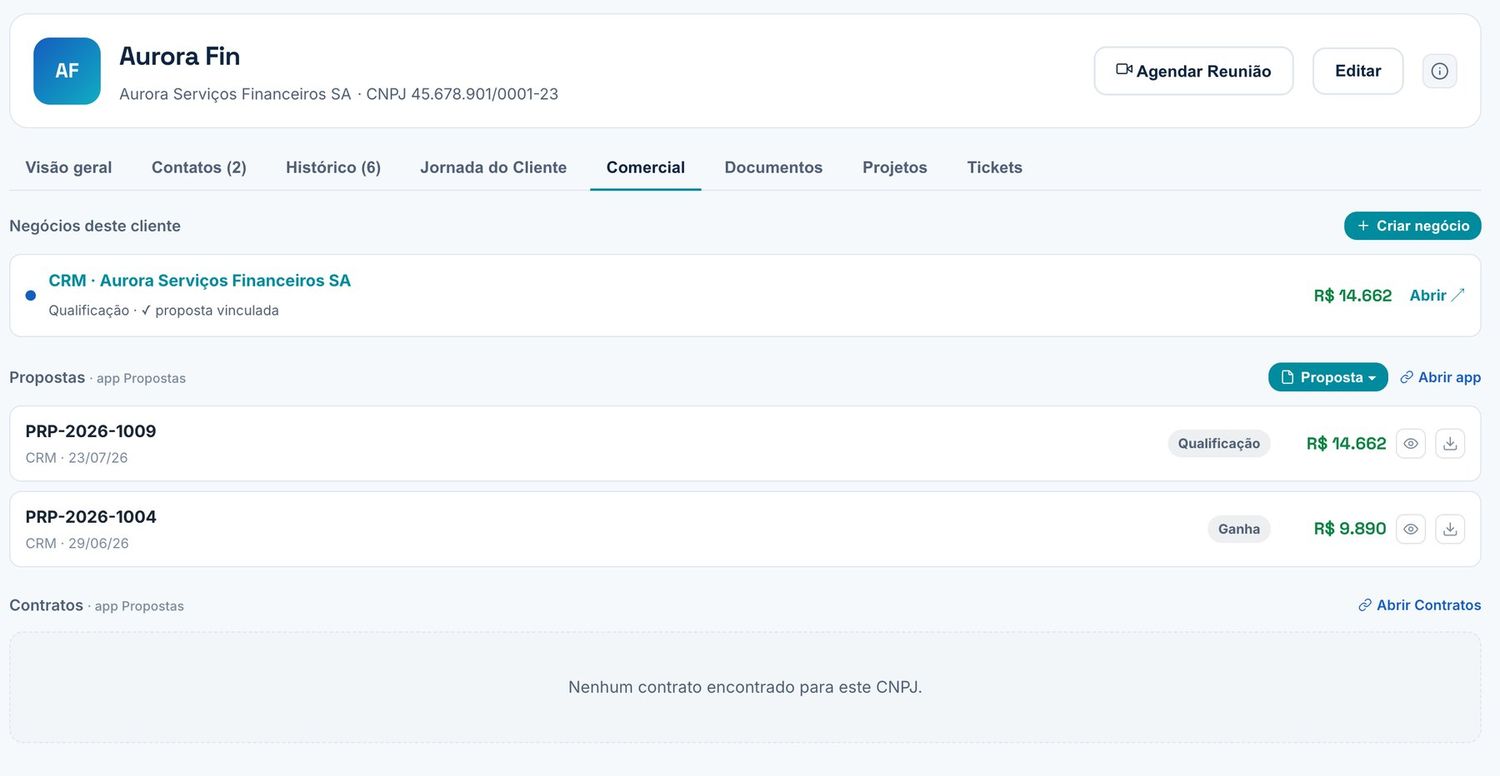Expand the Proposta dropdown button

[1328, 377]
